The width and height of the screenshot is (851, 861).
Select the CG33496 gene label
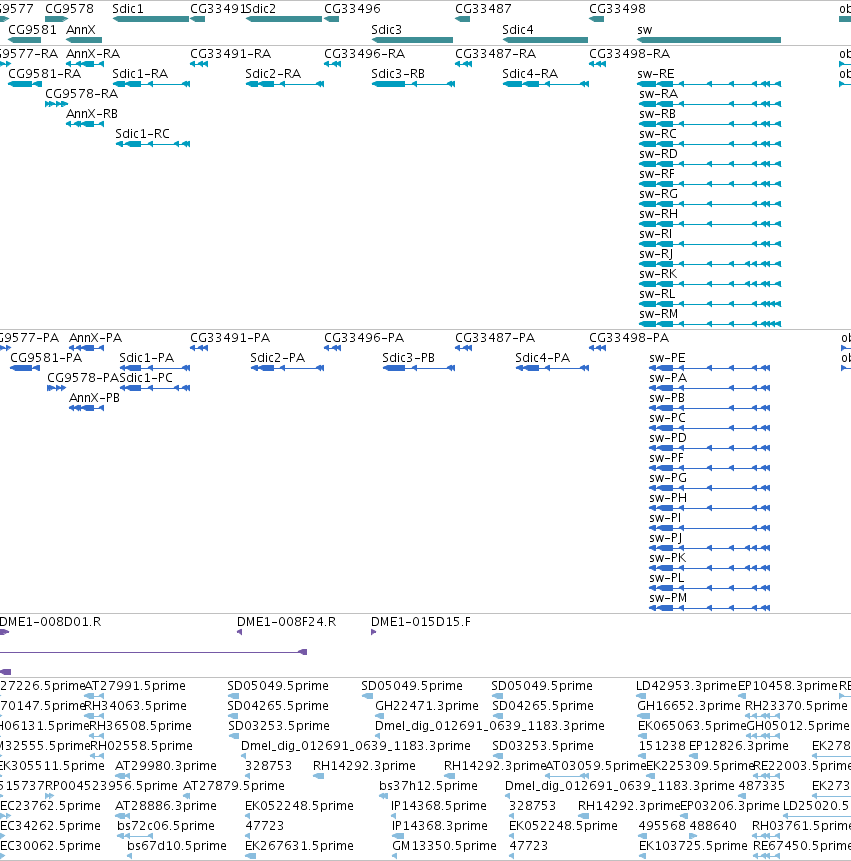(352, 9)
